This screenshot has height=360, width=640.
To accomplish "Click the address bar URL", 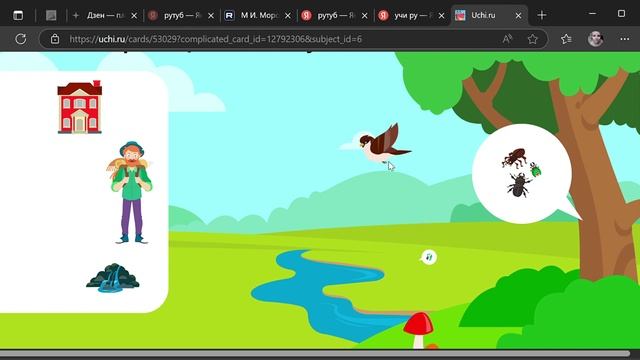I will click(216, 39).
